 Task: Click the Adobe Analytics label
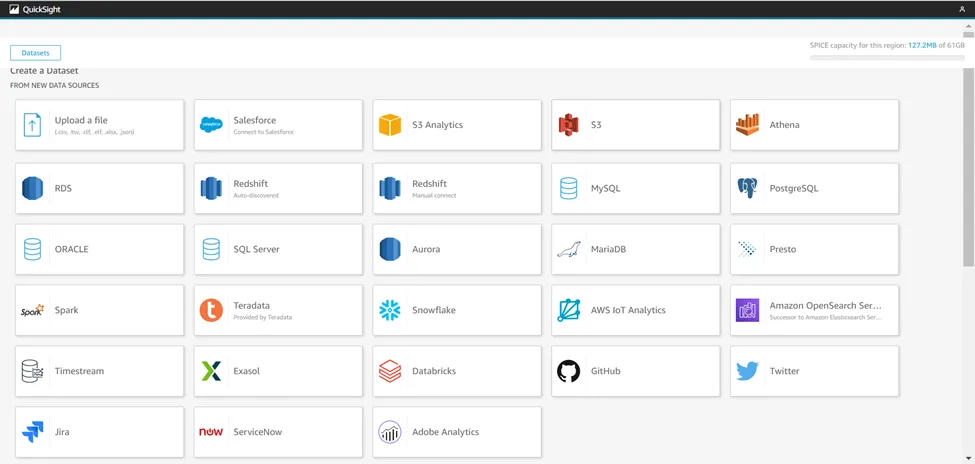[446, 432]
